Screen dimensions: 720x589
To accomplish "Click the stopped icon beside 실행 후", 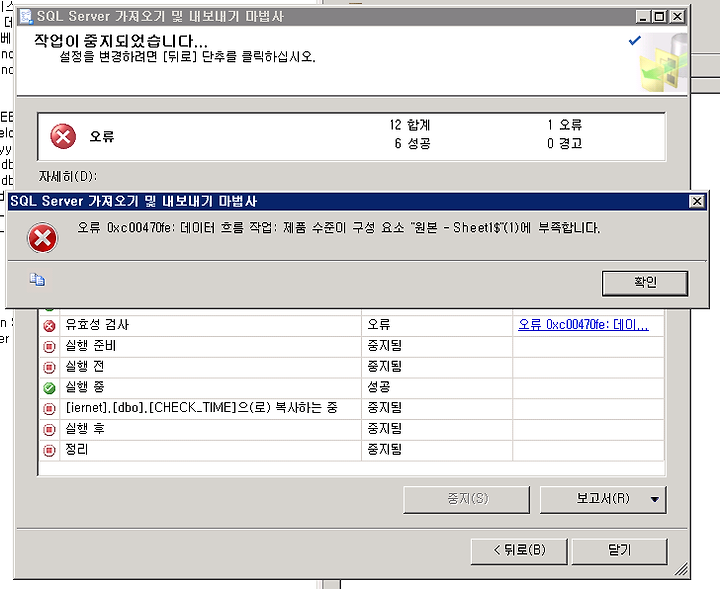I will 49,429.
